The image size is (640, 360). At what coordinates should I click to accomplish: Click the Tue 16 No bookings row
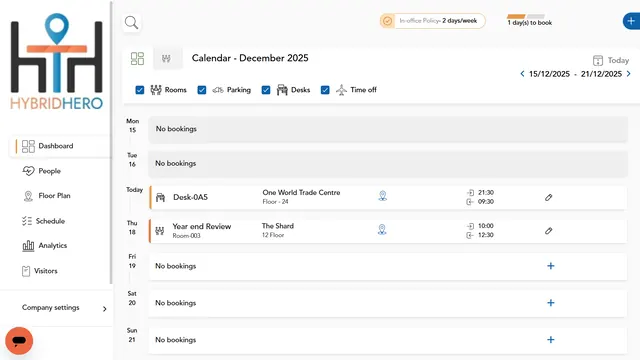tap(388, 164)
